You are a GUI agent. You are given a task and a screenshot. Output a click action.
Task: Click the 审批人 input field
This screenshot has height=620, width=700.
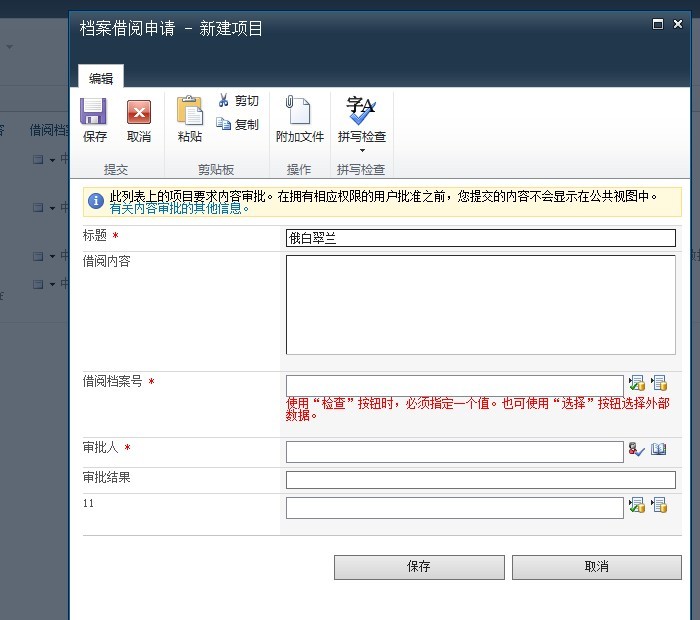click(x=454, y=452)
